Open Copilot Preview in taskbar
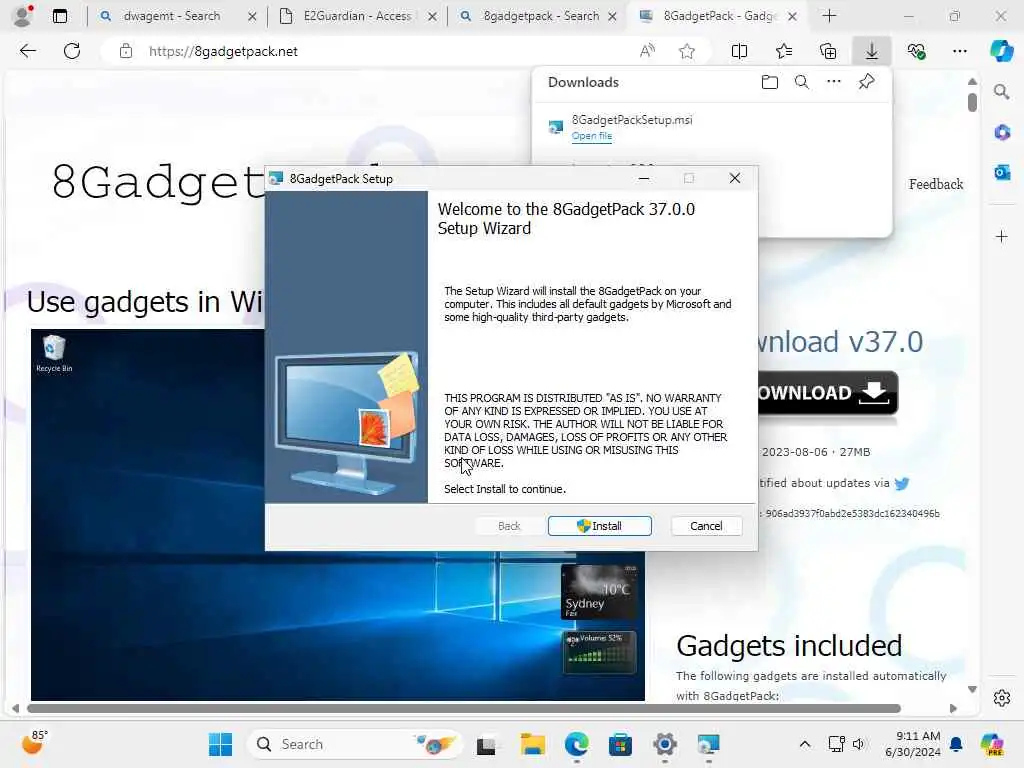This screenshot has height=768, width=1024. click(992, 744)
